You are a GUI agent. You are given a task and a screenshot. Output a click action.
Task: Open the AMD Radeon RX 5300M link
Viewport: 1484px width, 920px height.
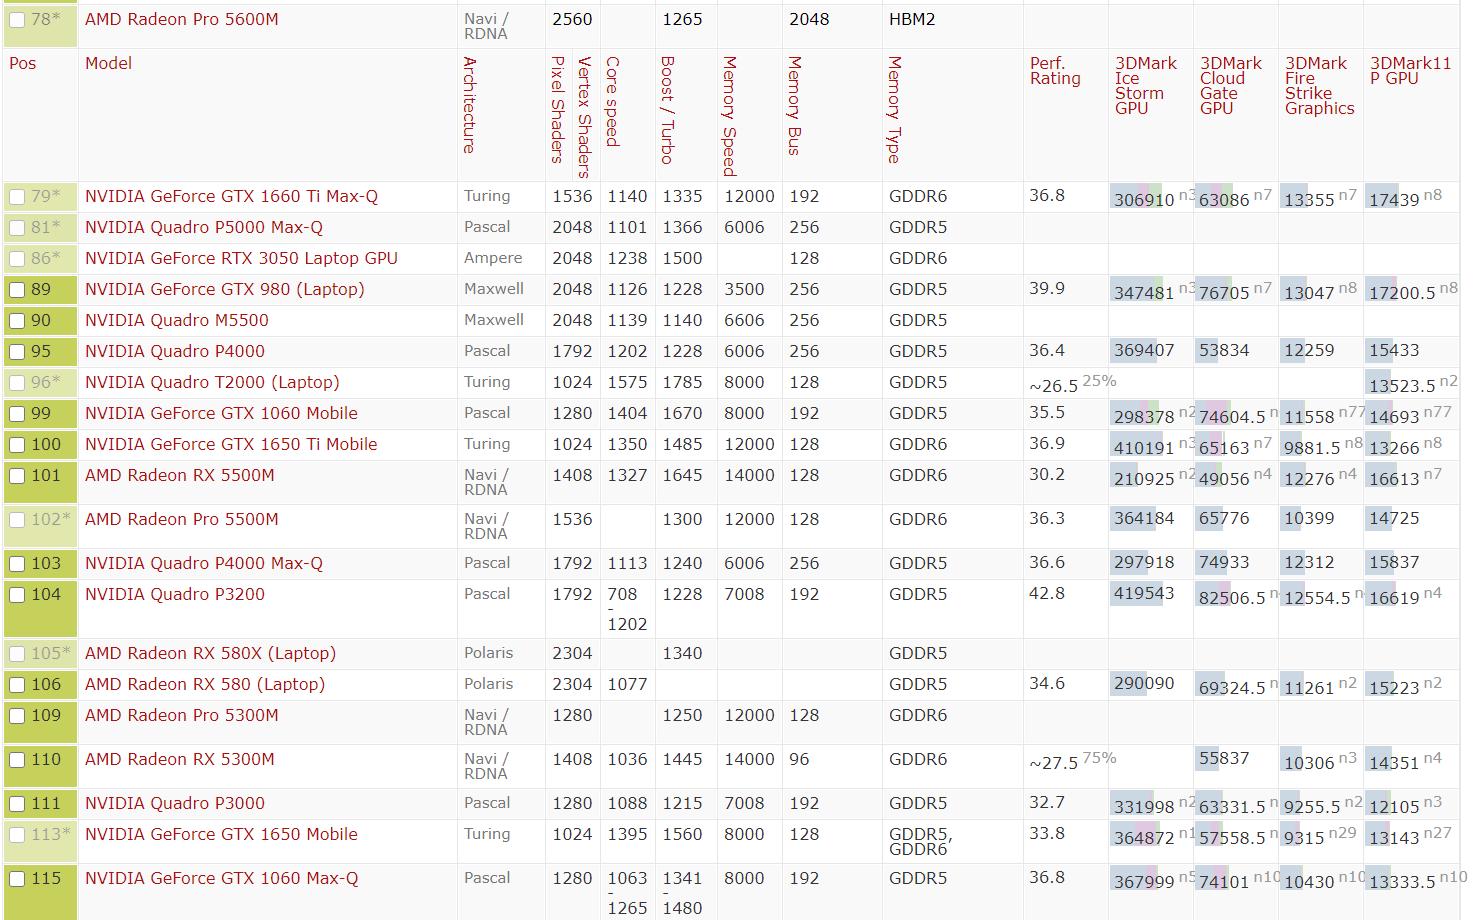(180, 759)
